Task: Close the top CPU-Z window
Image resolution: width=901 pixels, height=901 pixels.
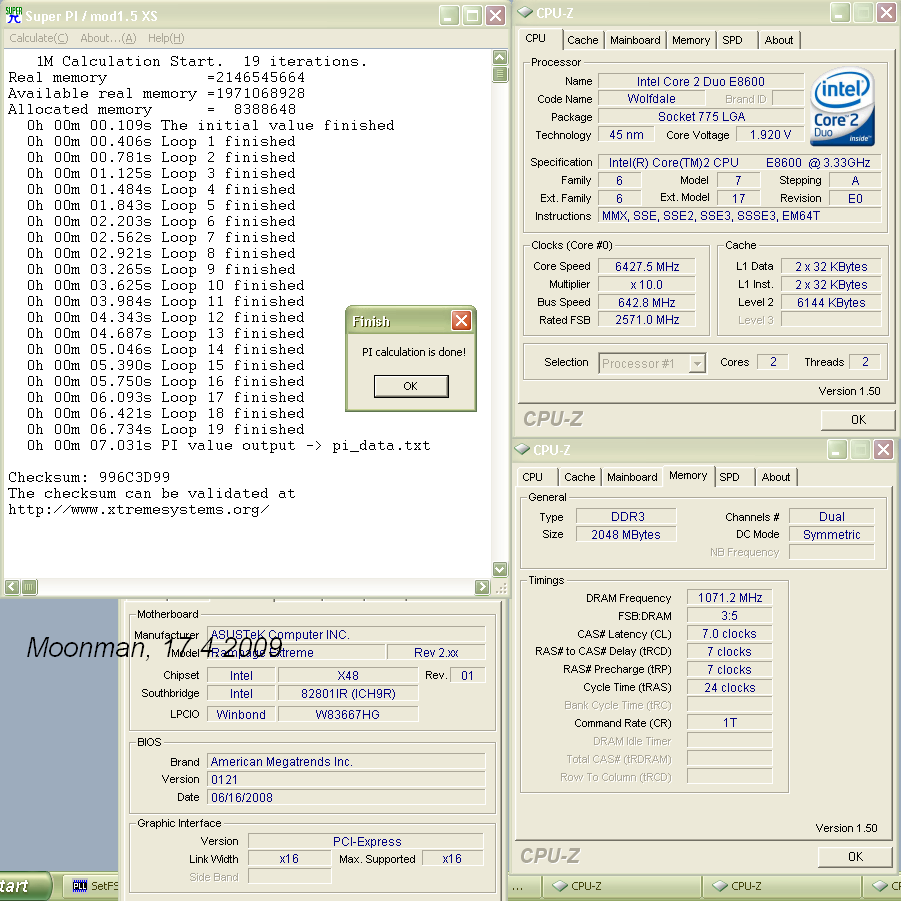Action: pos(886,13)
